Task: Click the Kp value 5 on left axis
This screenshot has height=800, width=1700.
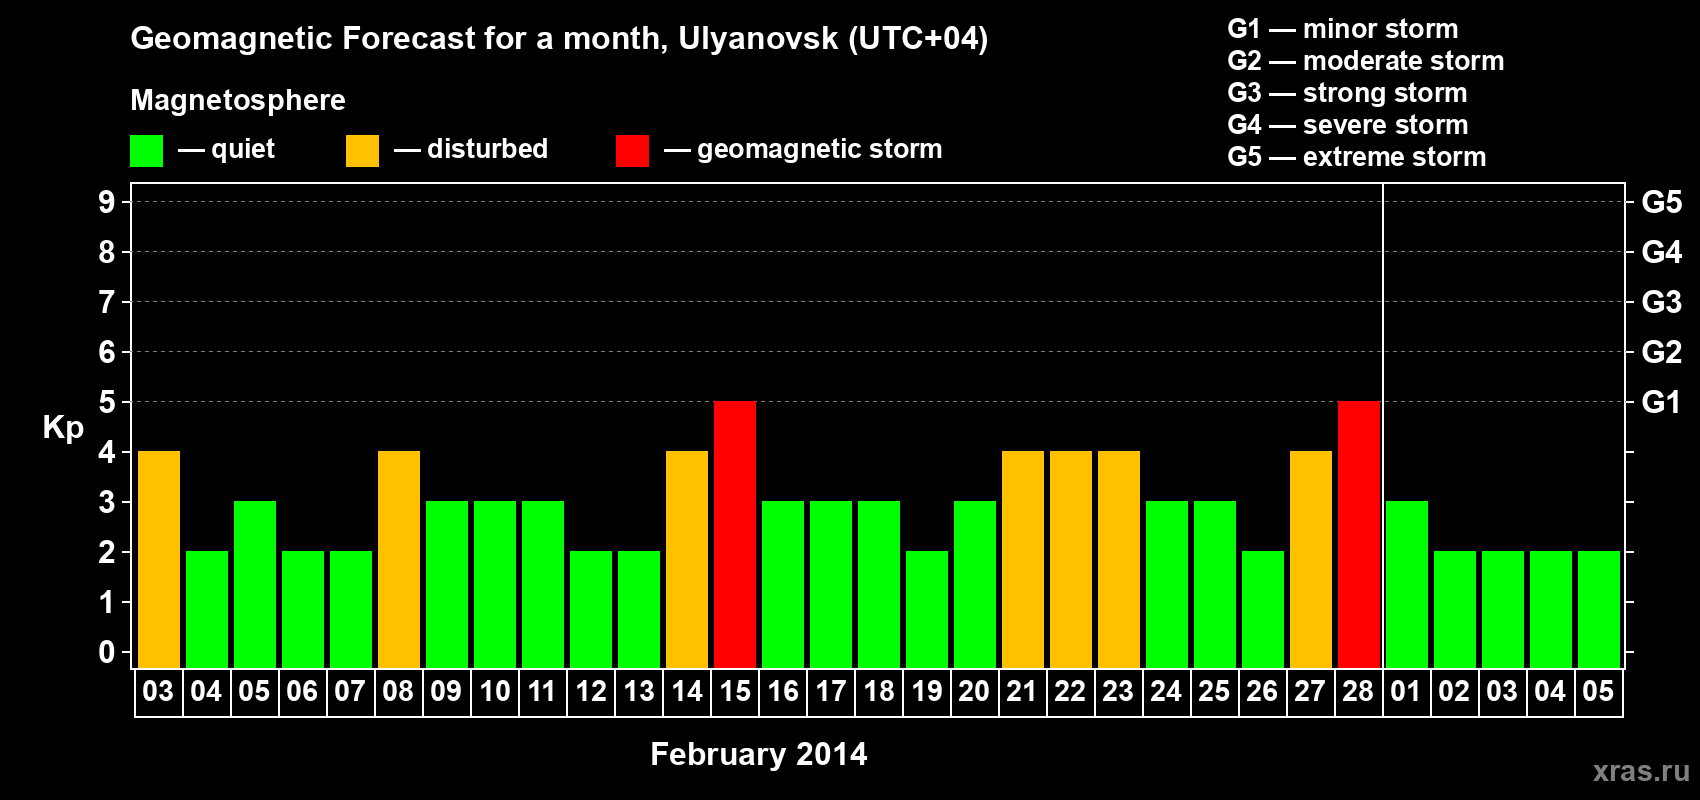Action: pos(107,402)
